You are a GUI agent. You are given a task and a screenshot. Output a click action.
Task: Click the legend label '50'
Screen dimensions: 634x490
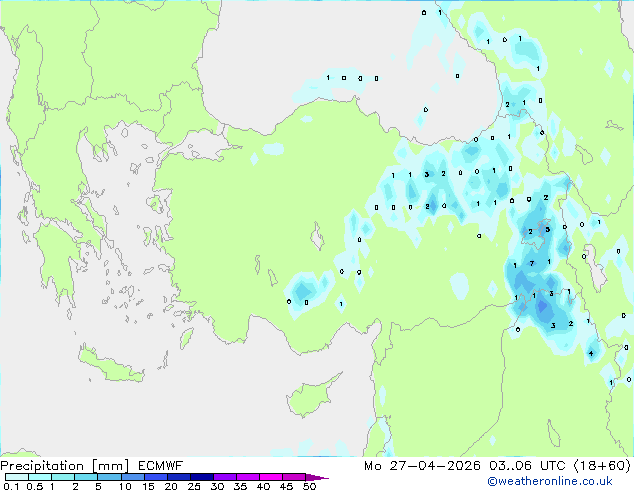[x=309, y=486]
